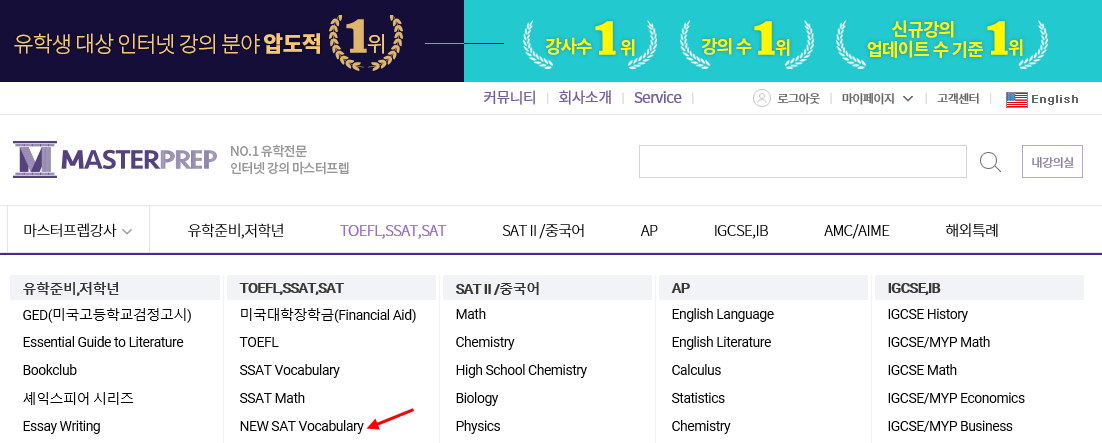Open AP in the main navigation bar
The height and width of the screenshot is (443, 1102).
click(649, 230)
